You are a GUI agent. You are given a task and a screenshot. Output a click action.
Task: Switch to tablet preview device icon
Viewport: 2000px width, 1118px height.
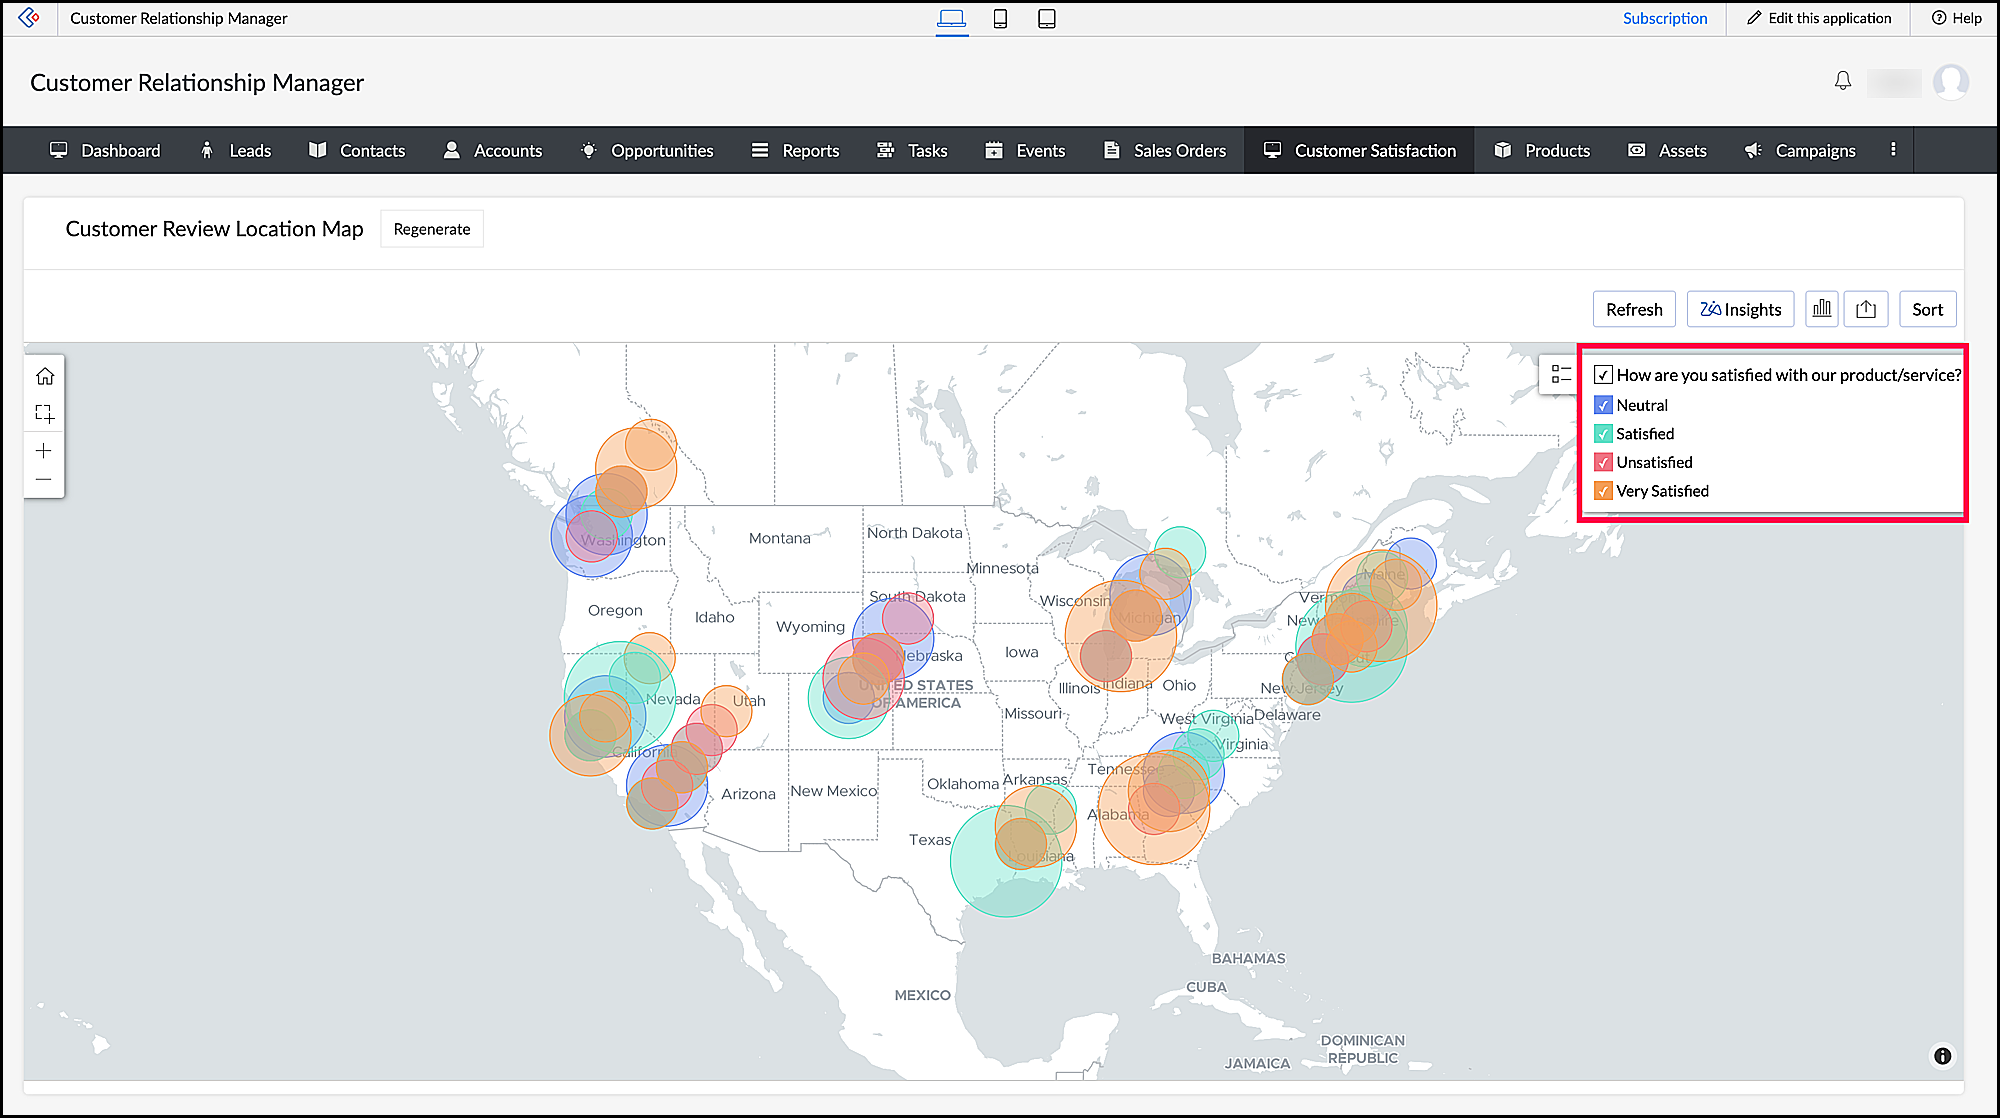(x=1046, y=18)
